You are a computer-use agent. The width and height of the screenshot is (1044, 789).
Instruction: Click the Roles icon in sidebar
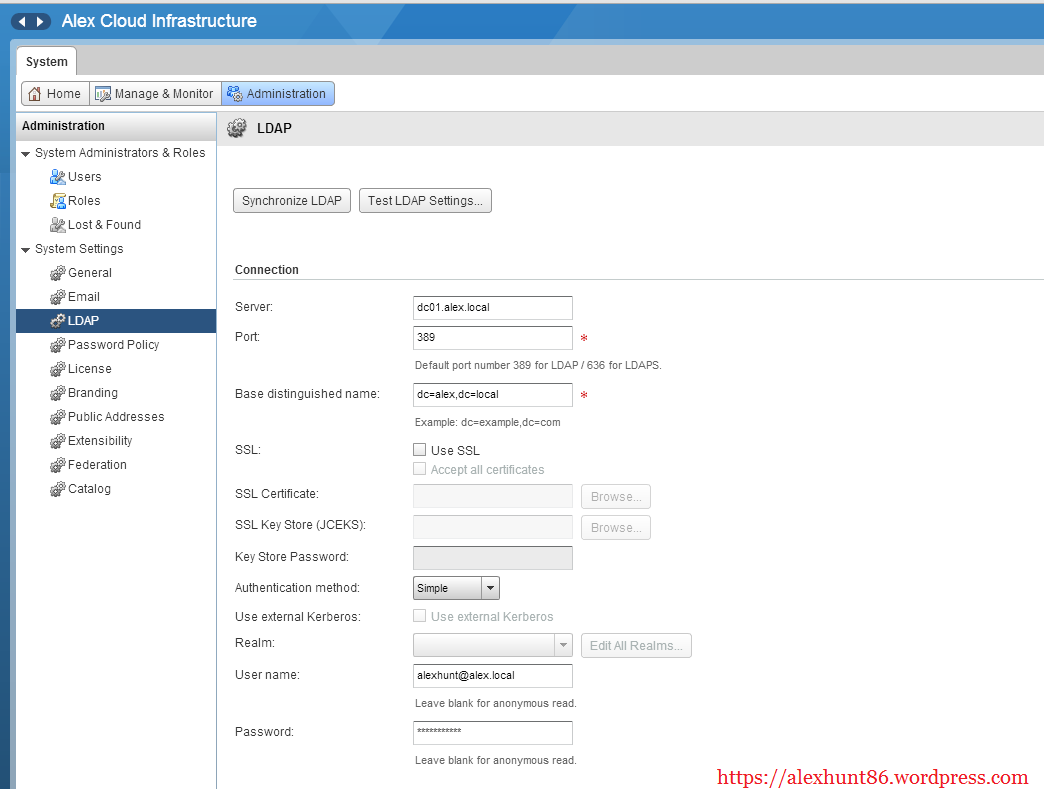tap(58, 201)
